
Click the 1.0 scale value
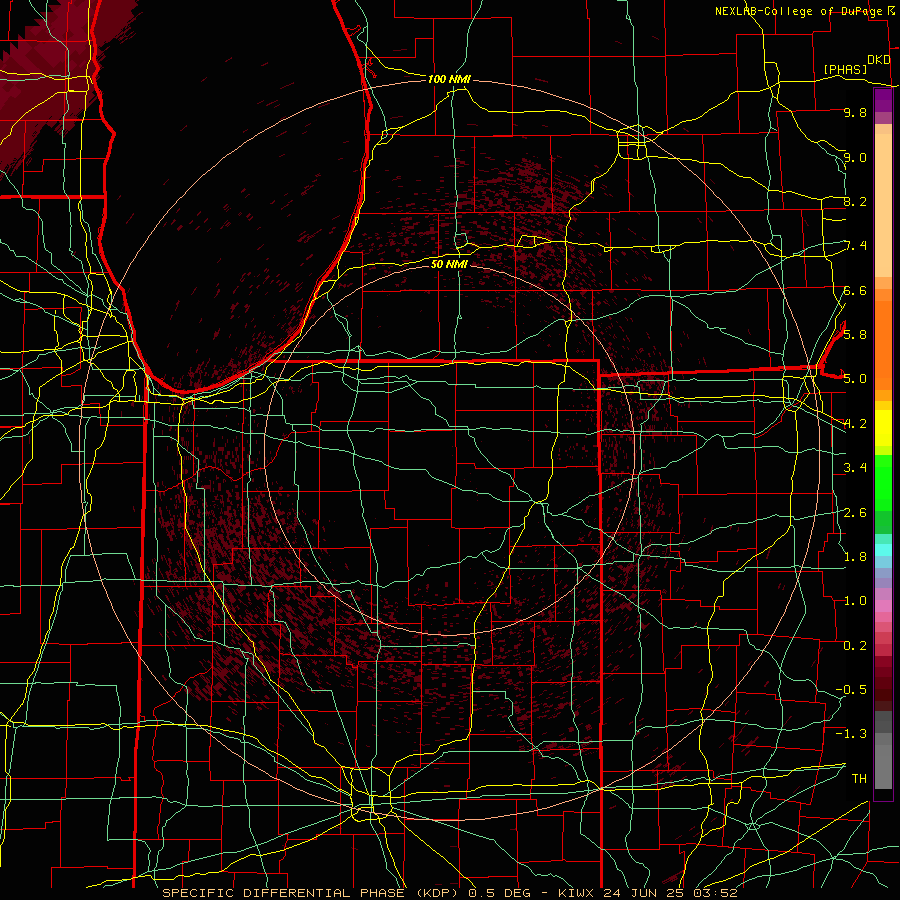pos(855,601)
